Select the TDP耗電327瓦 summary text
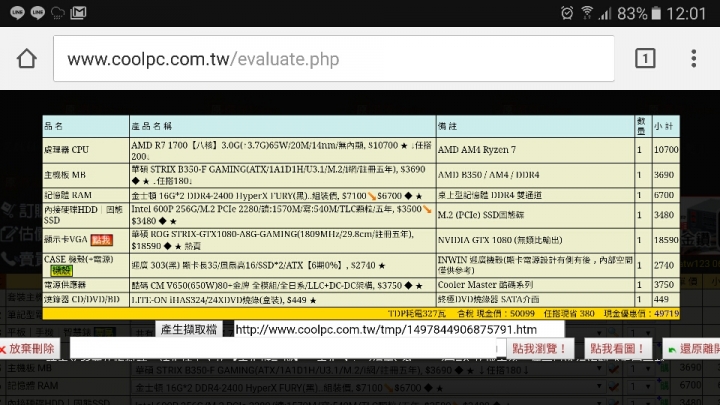Viewport: 720px width, 405px height. point(416,314)
